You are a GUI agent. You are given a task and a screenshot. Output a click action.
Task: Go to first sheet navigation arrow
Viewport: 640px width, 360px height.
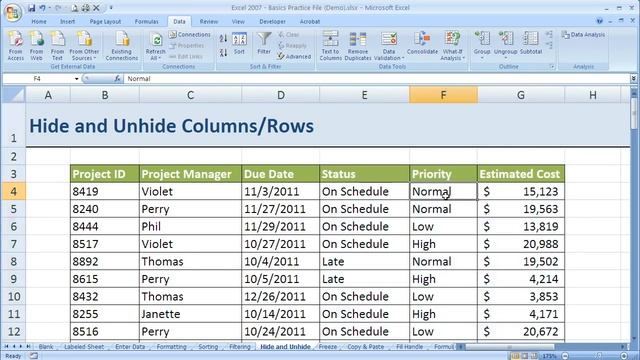click(6, 347)
